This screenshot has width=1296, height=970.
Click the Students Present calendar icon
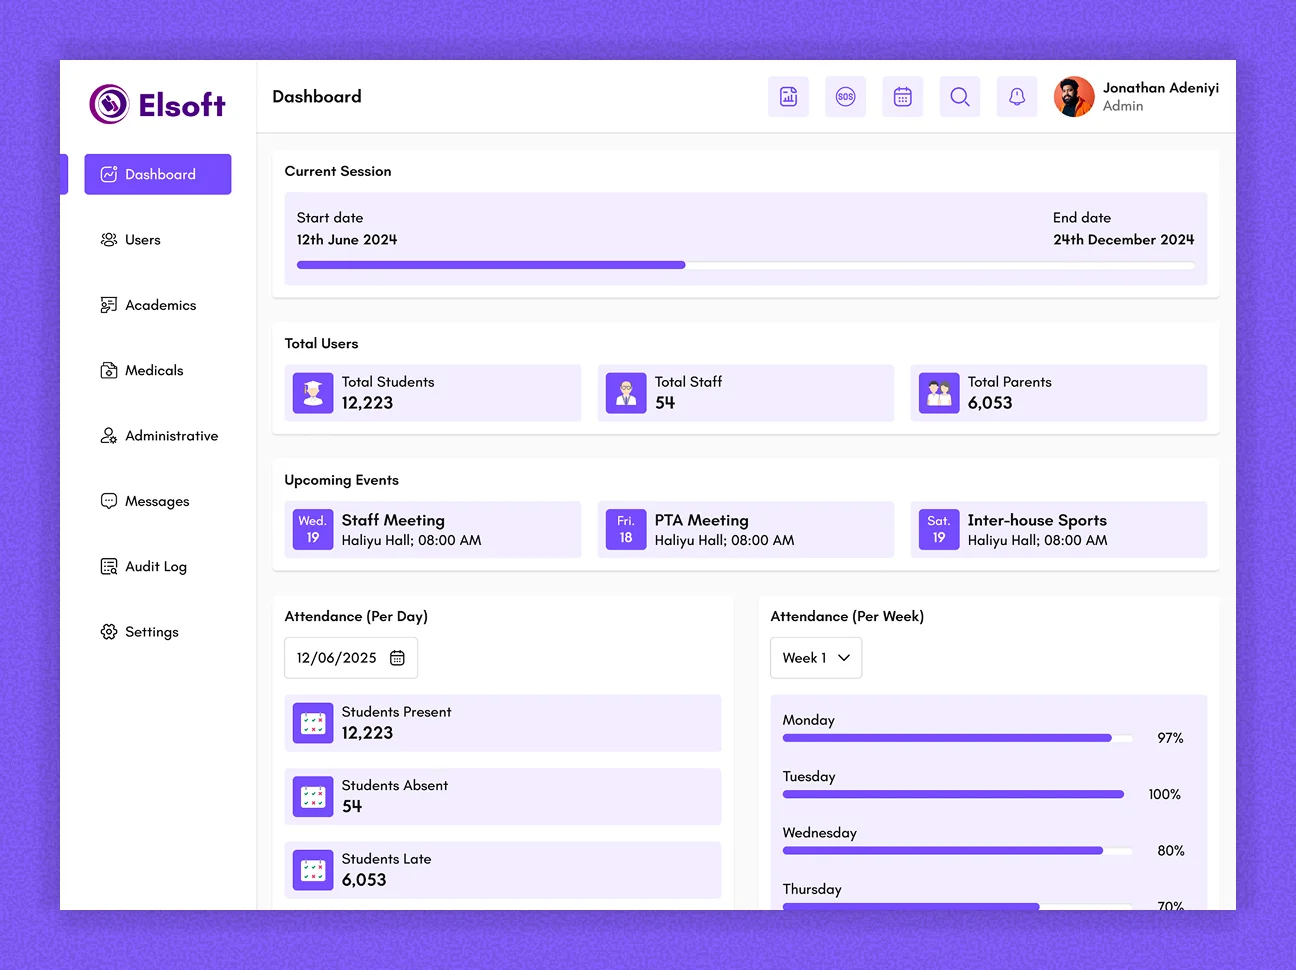click(x=312, y=722)
